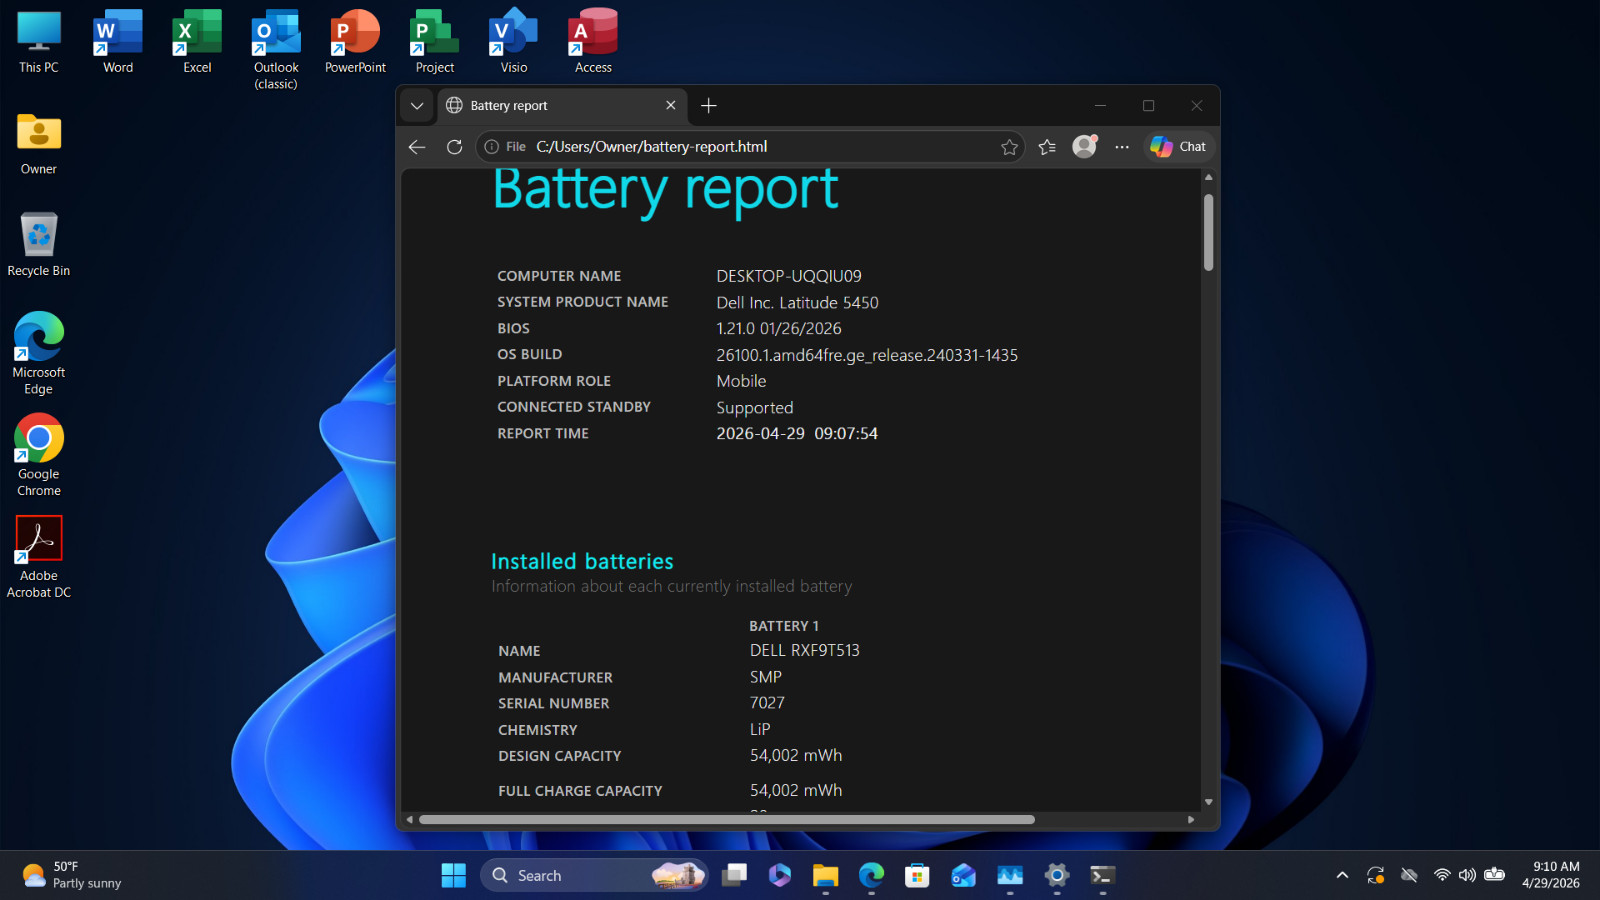The height and width of the screenshot is (900, 1600).
Task: Select serial number value '7027'
Action: pos(767,703)
